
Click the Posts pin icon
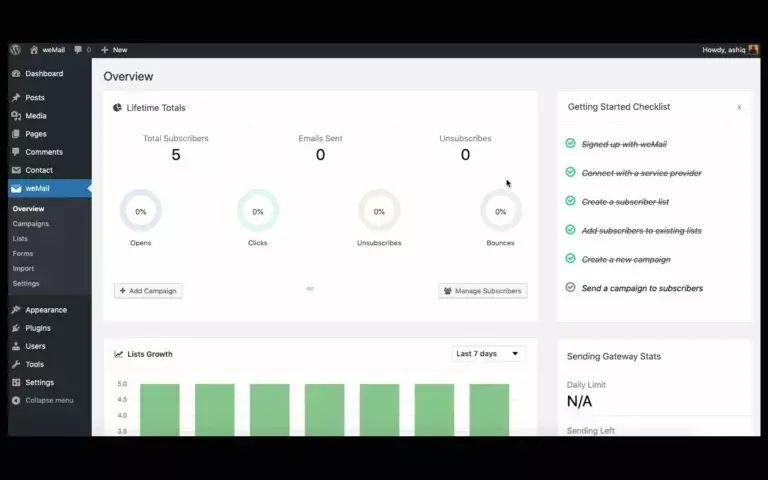point(16,97)
